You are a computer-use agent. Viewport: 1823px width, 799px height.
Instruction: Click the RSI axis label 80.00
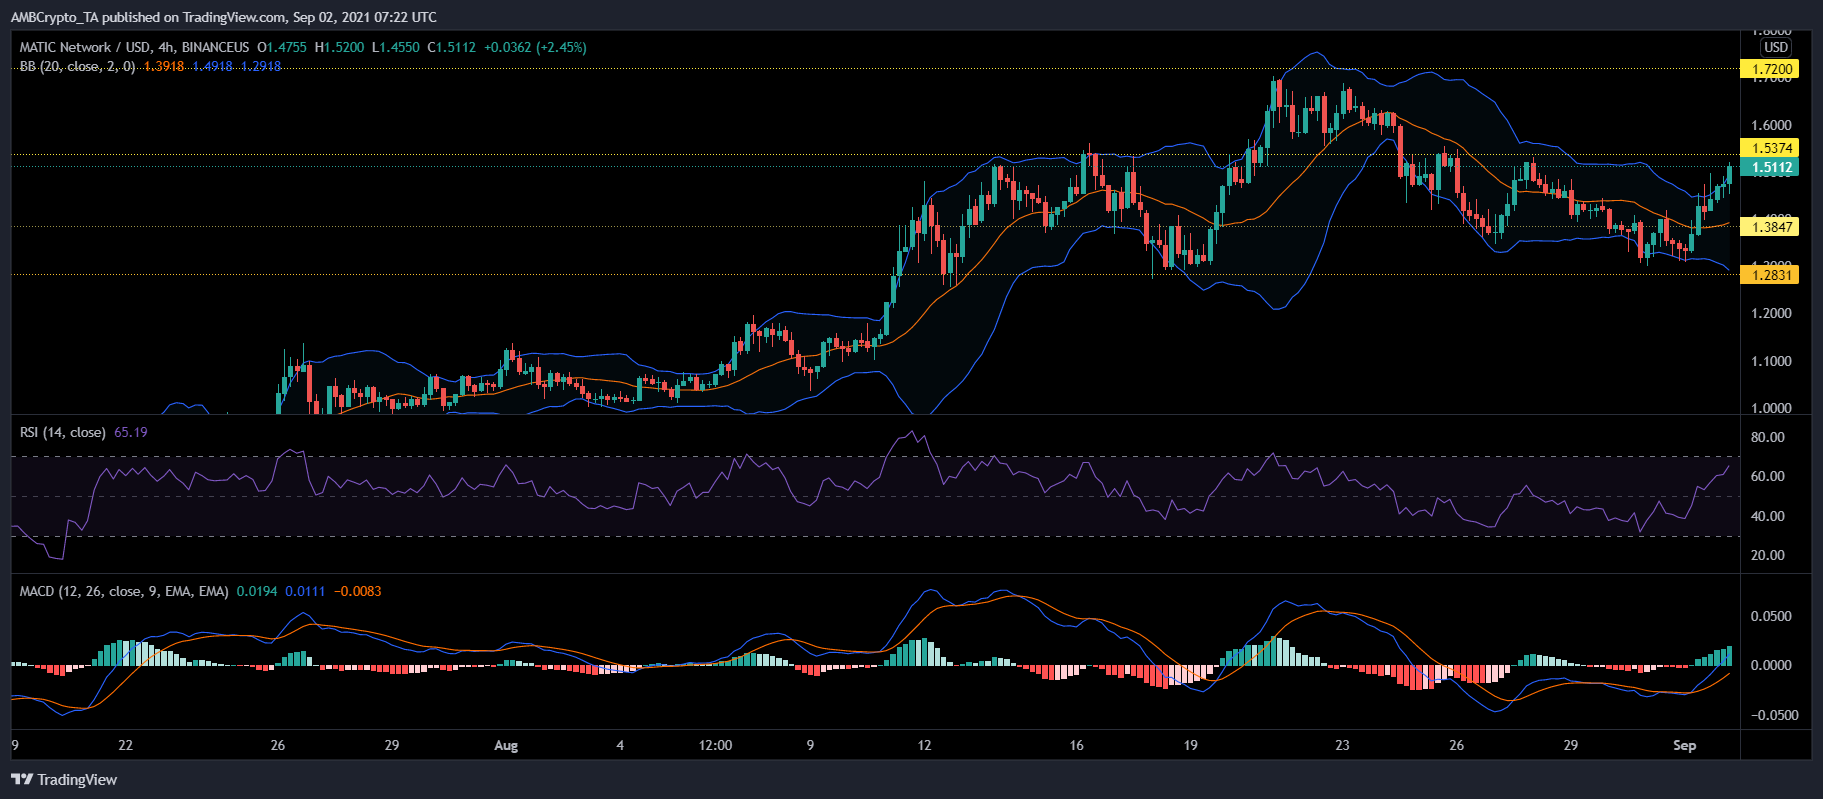point(1768,437)
